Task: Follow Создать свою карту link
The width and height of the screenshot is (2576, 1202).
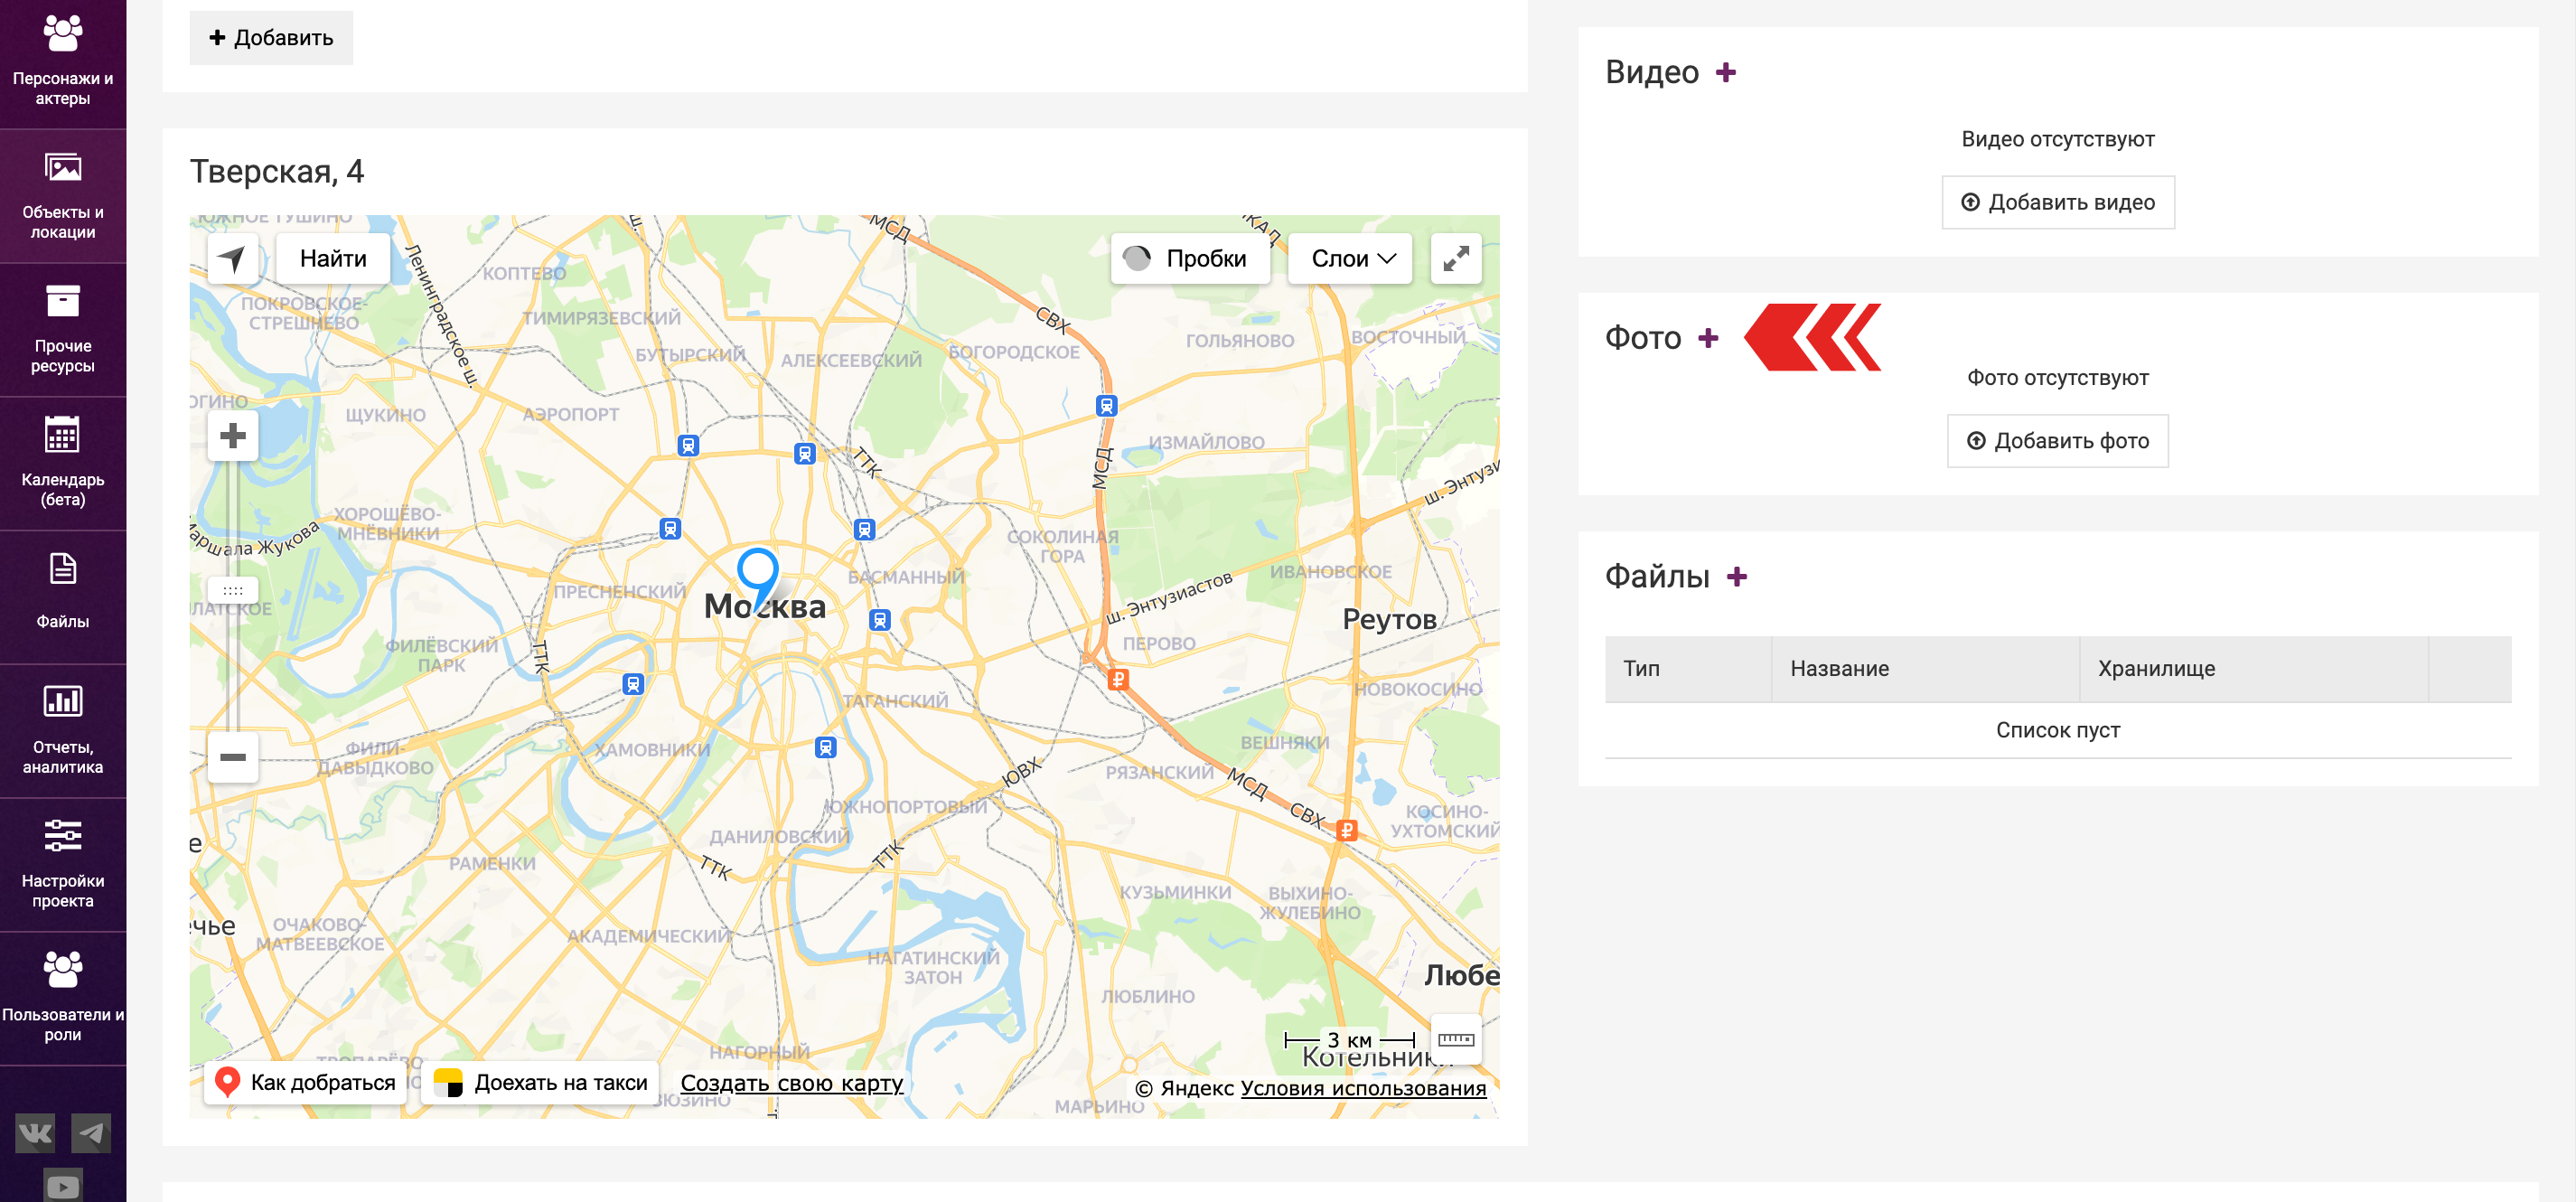Action: 791,1083
